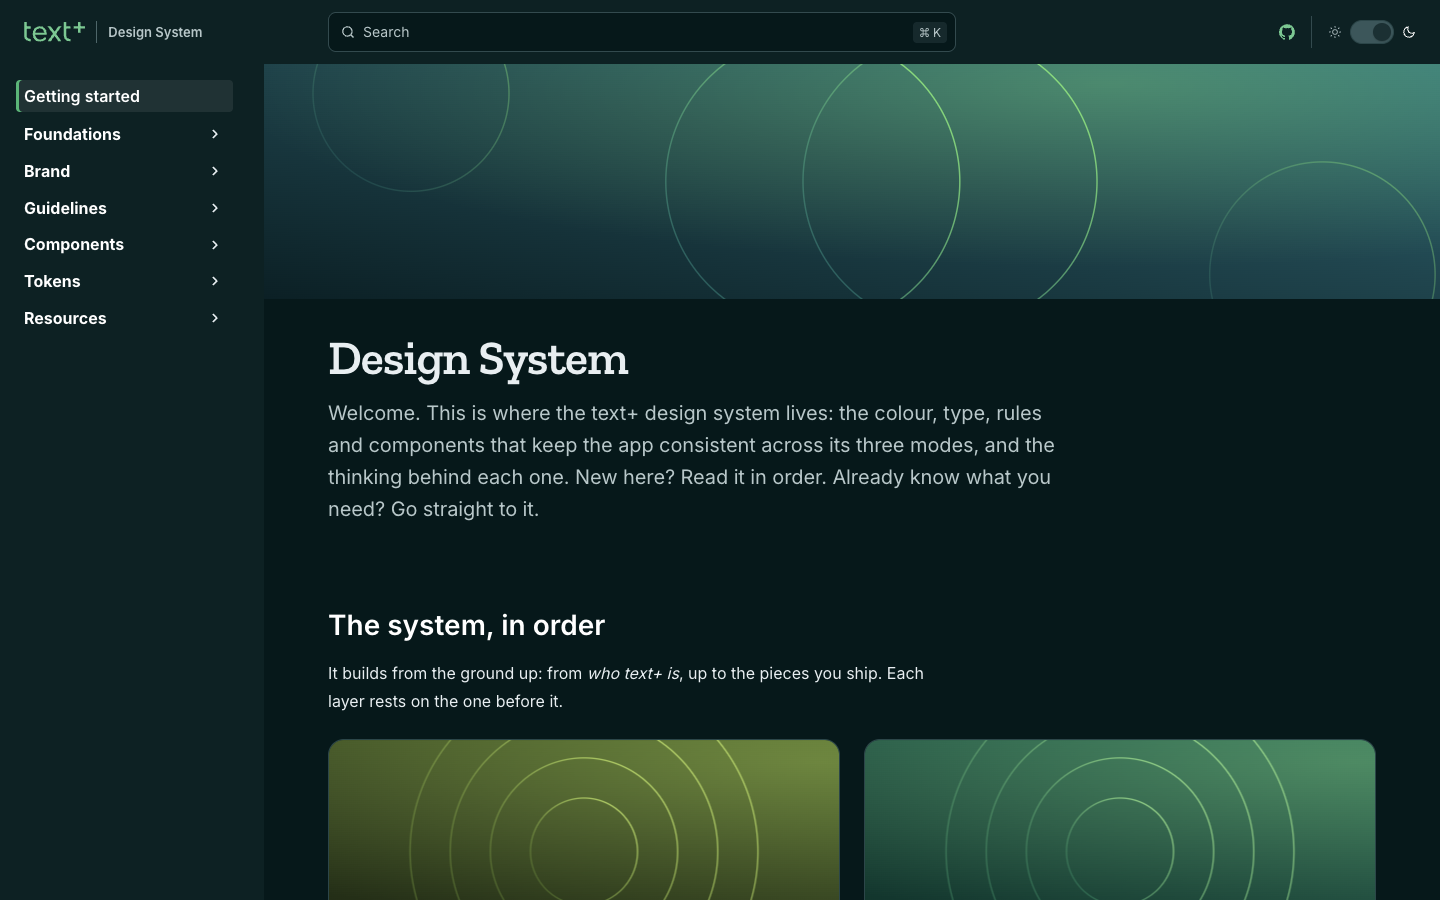Open the Guidelines section
This screenshot has height=900, width=1440.
pos(65,208)
